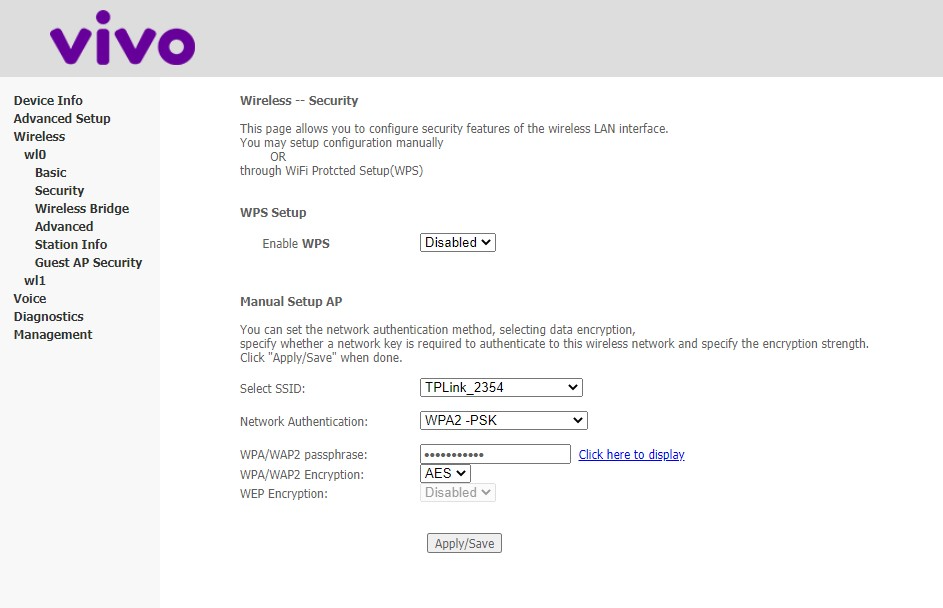Open the Management menu
Viewport: 943px width, 608px height.
click(53, 335)
